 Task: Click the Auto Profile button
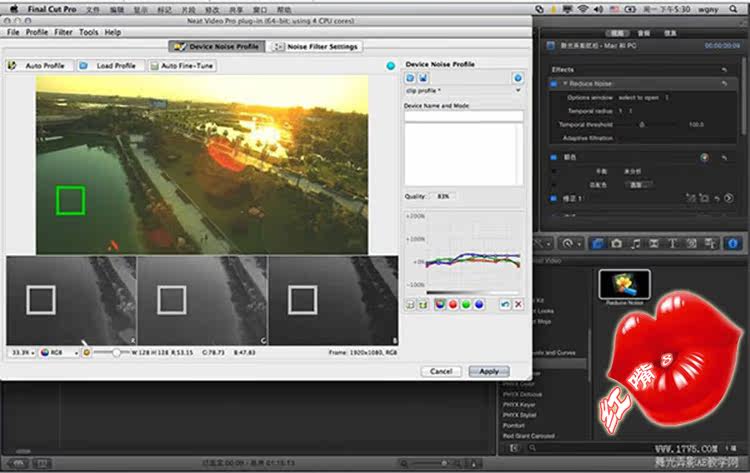[39, 66]
